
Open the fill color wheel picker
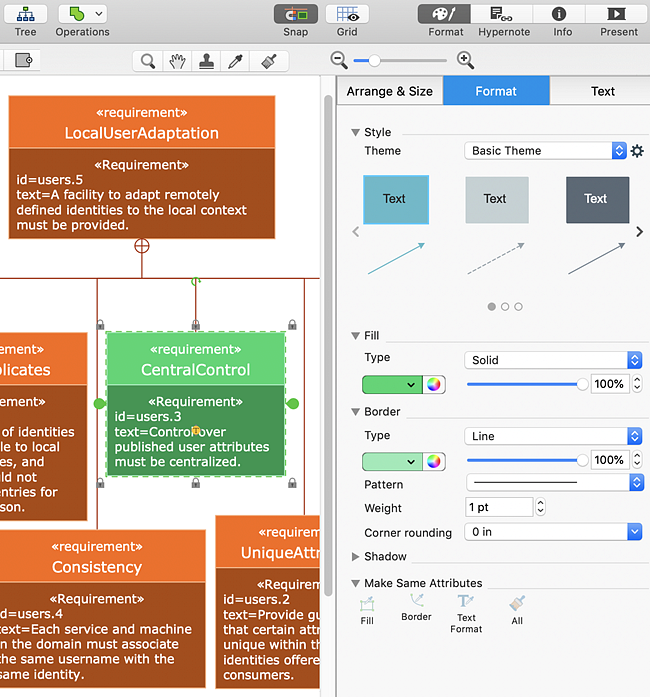[433, 385]
